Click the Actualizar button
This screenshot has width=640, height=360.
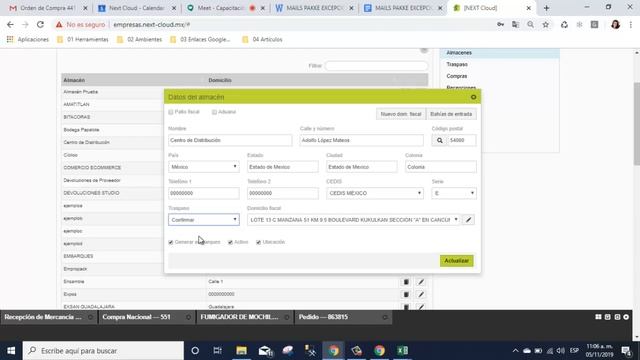click(x=456, y=261)
